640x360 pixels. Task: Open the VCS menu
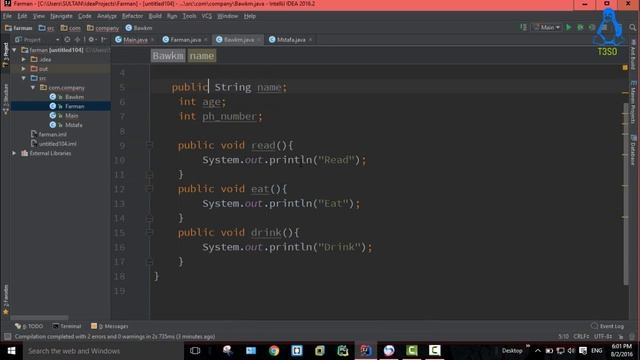click(x=207, y=16)
